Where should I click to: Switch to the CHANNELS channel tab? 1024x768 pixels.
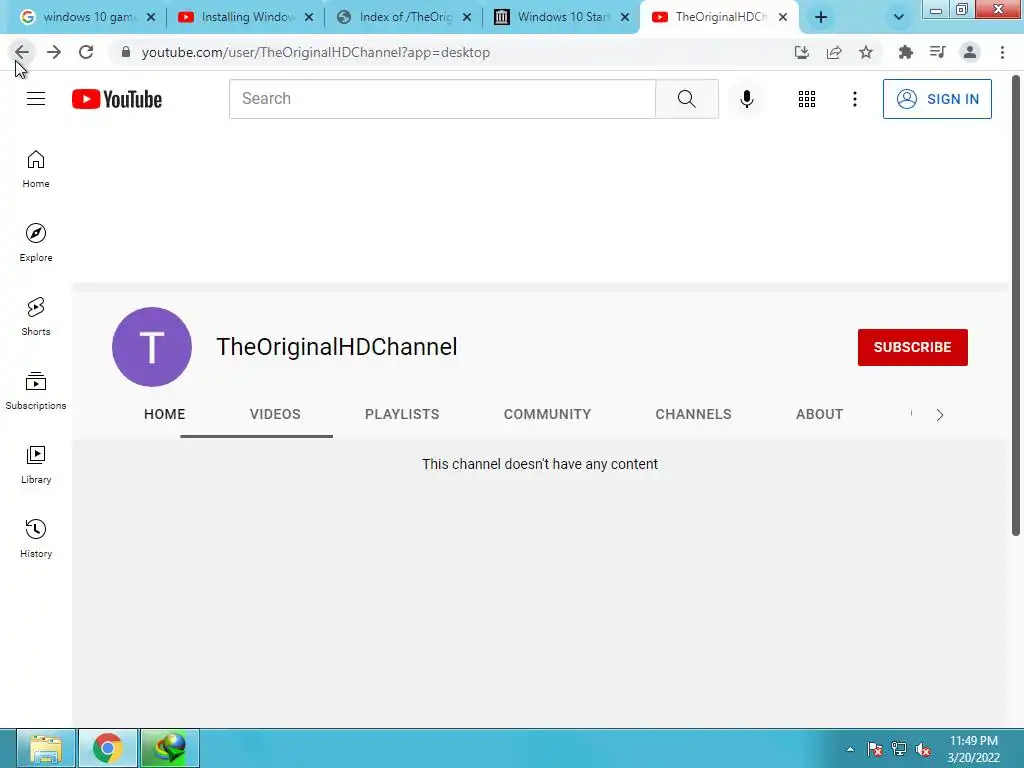click(694, 414)
